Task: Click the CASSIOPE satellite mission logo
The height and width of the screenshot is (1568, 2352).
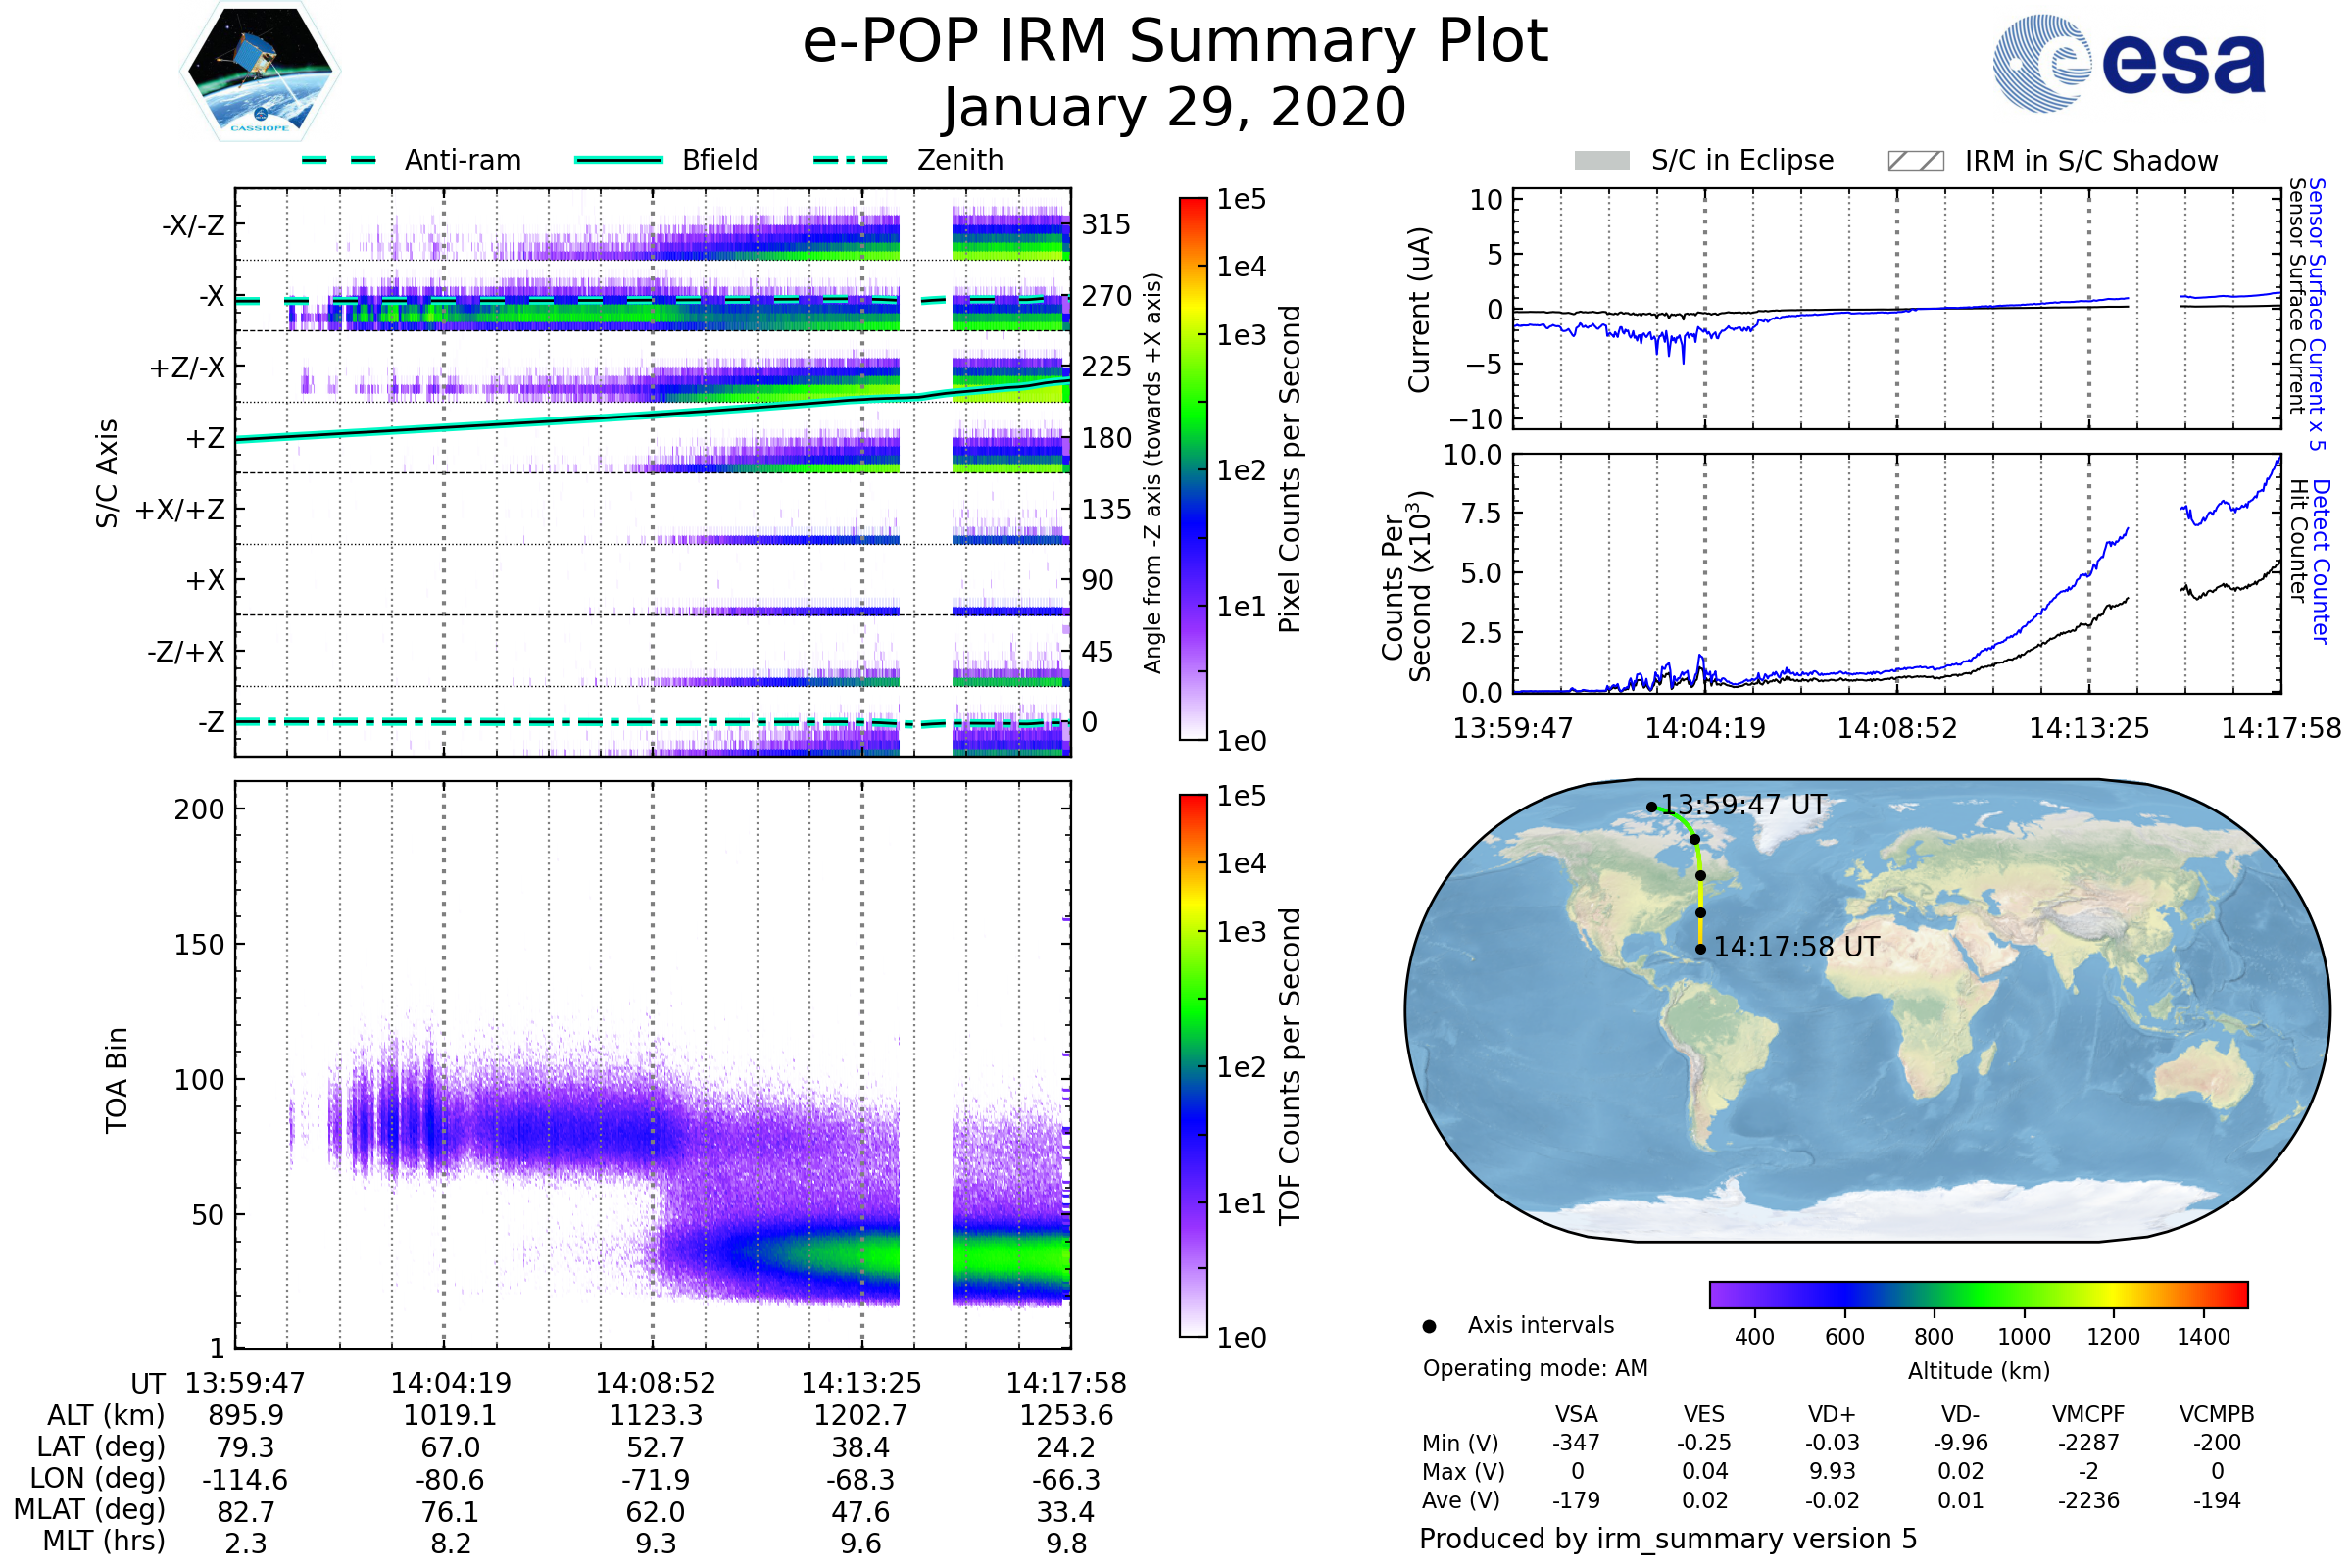Action: (260, 72)
